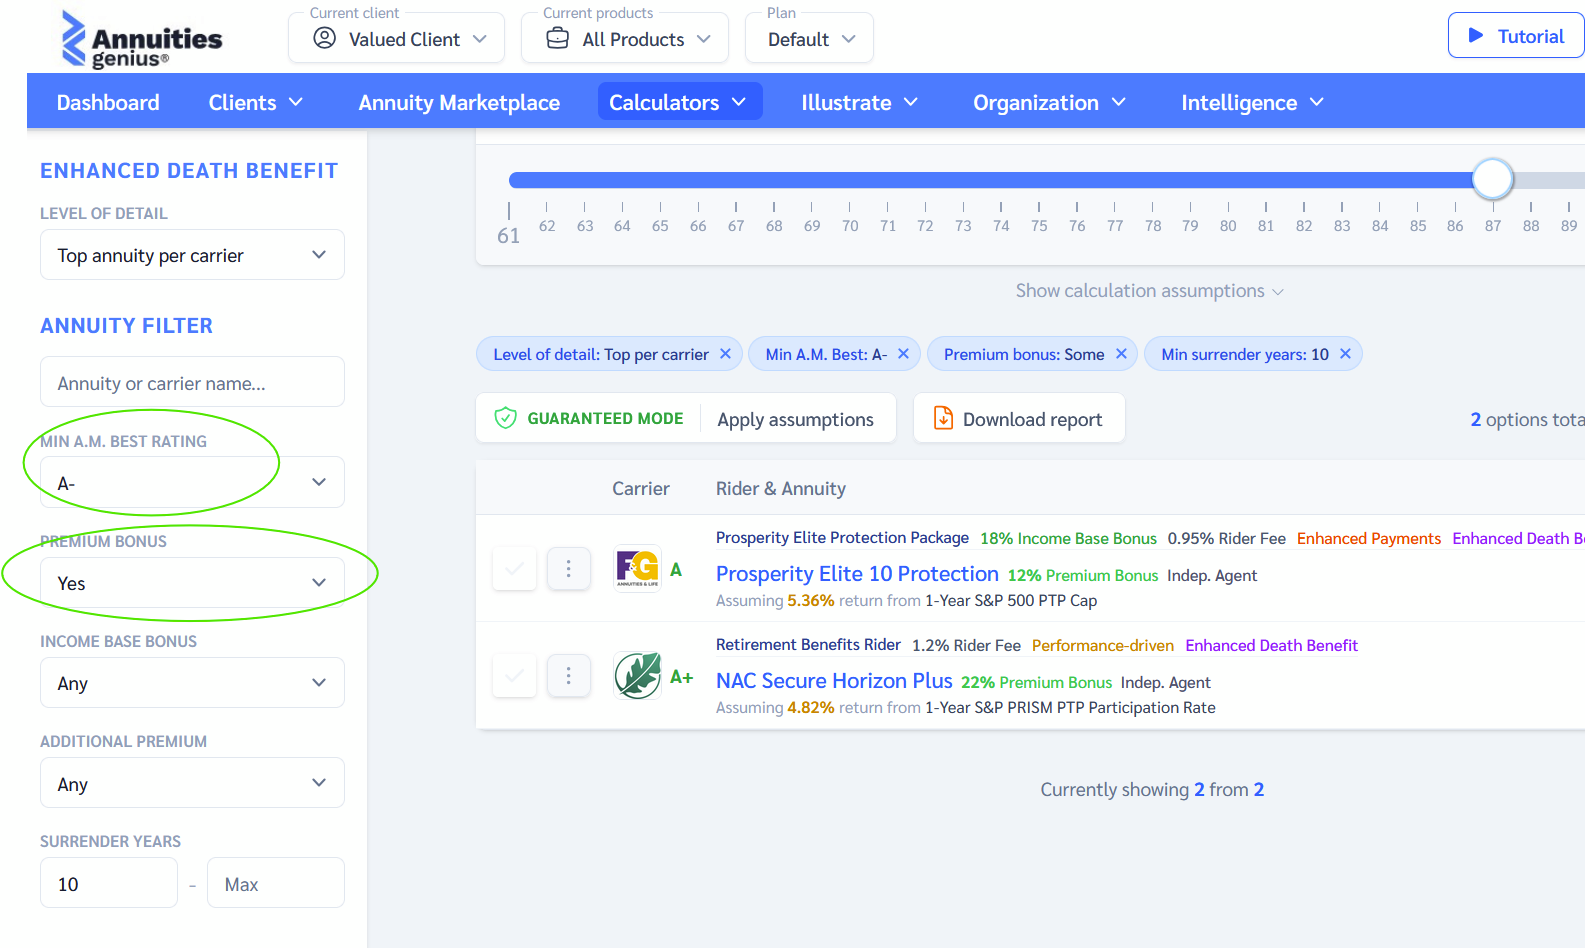Click the surrender years minimum field
The height and width of the screenshot is (948, 1585).
coord(109,883)
